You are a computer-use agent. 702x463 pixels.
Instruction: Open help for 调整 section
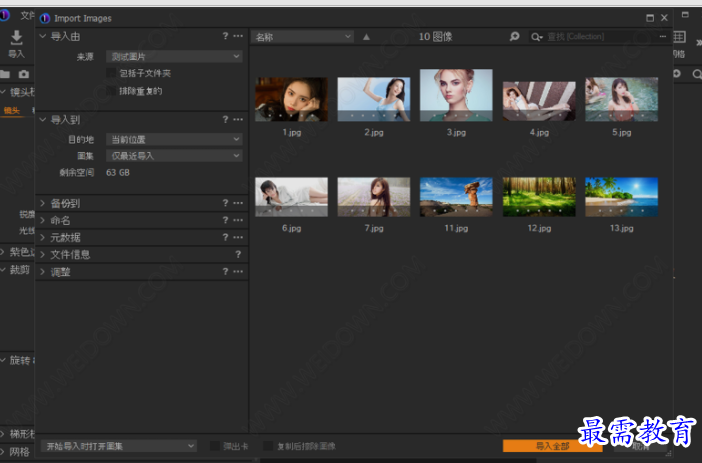point(225,271)
